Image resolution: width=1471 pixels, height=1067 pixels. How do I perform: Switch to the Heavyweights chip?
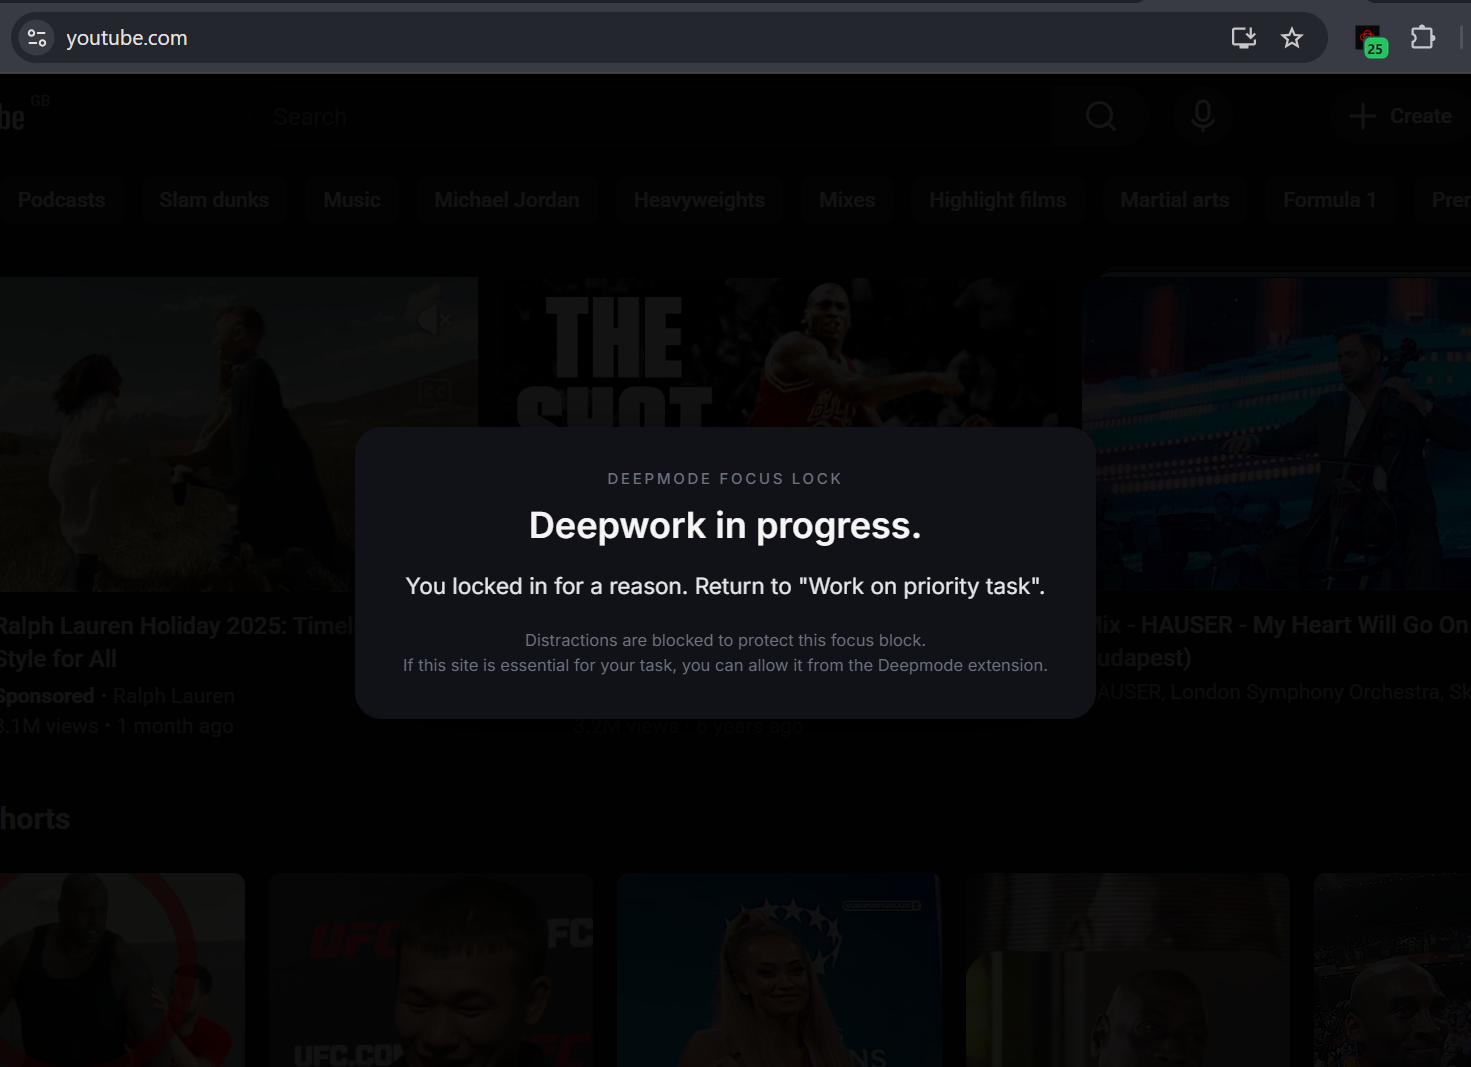[x=698, y=200]
